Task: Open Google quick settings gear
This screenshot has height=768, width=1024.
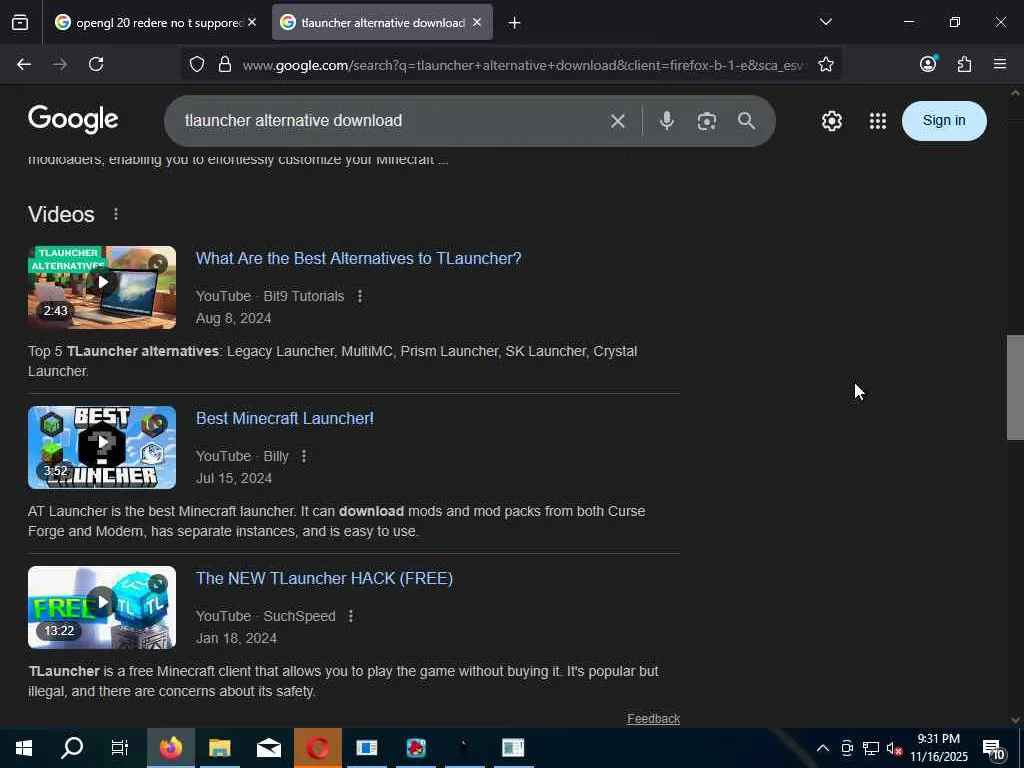Action: 831,121
